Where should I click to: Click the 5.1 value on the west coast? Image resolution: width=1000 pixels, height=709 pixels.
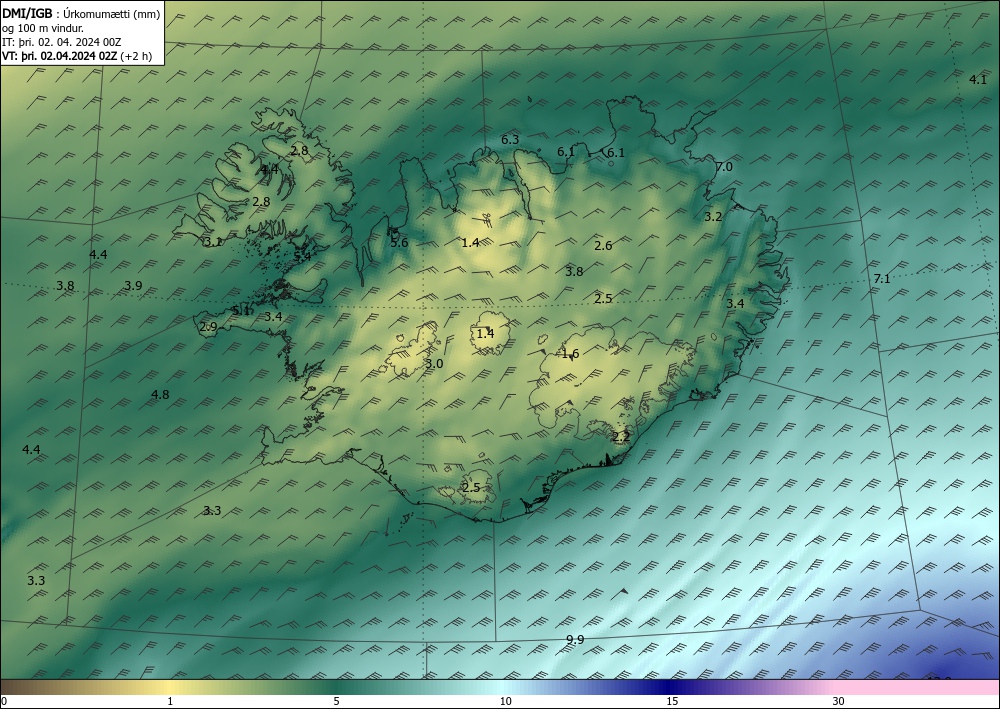241,311
